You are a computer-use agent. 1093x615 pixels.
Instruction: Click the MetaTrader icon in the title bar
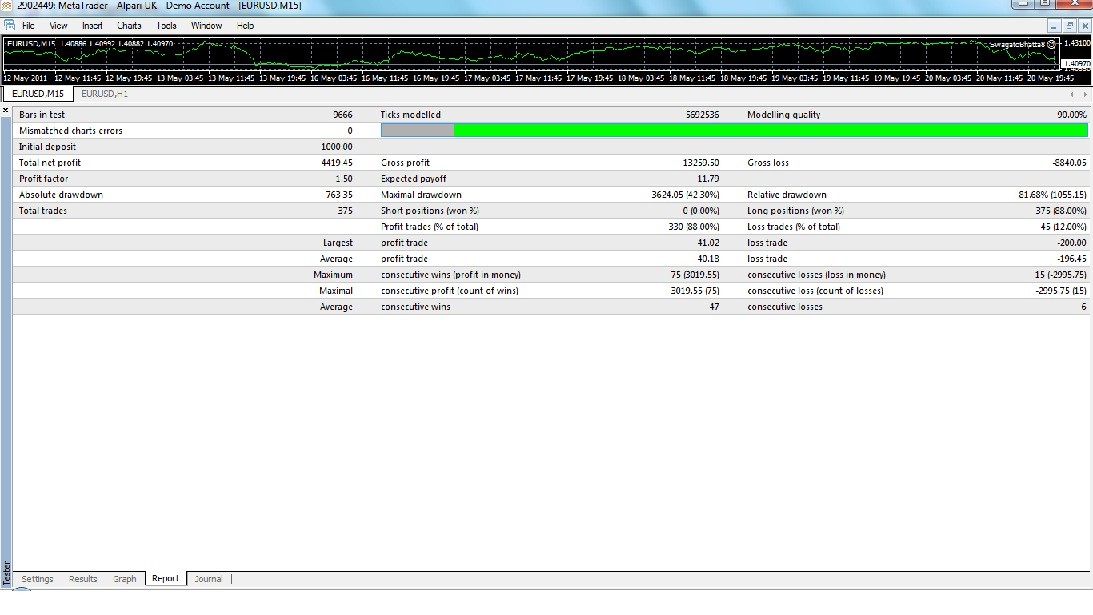pyautogui.click(x=8, y=5)
